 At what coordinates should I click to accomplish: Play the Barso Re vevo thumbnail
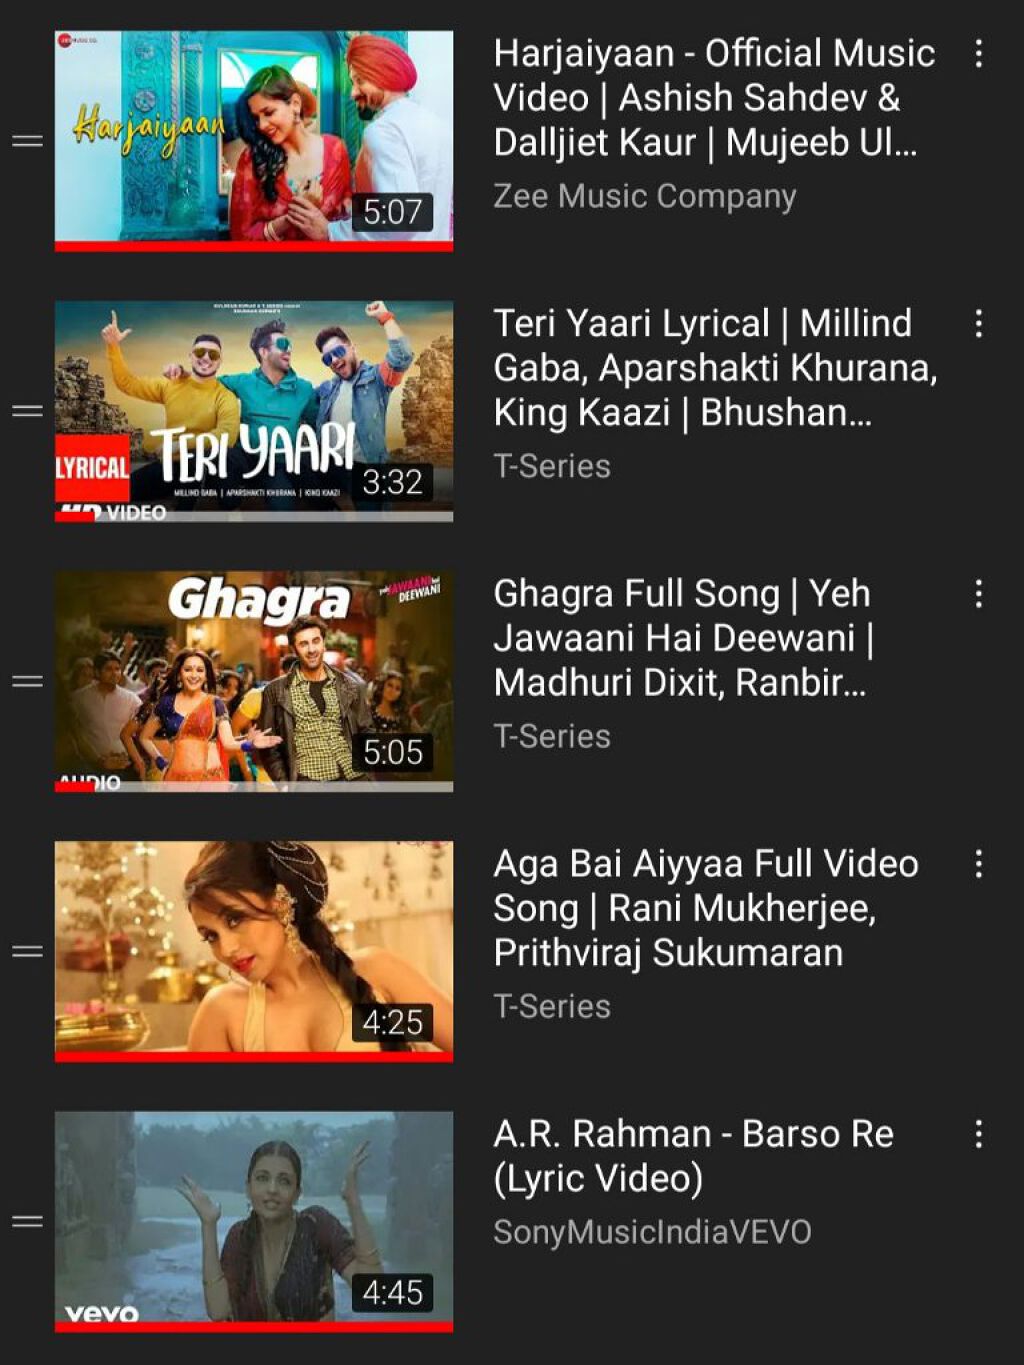[x=254, y=1221]
